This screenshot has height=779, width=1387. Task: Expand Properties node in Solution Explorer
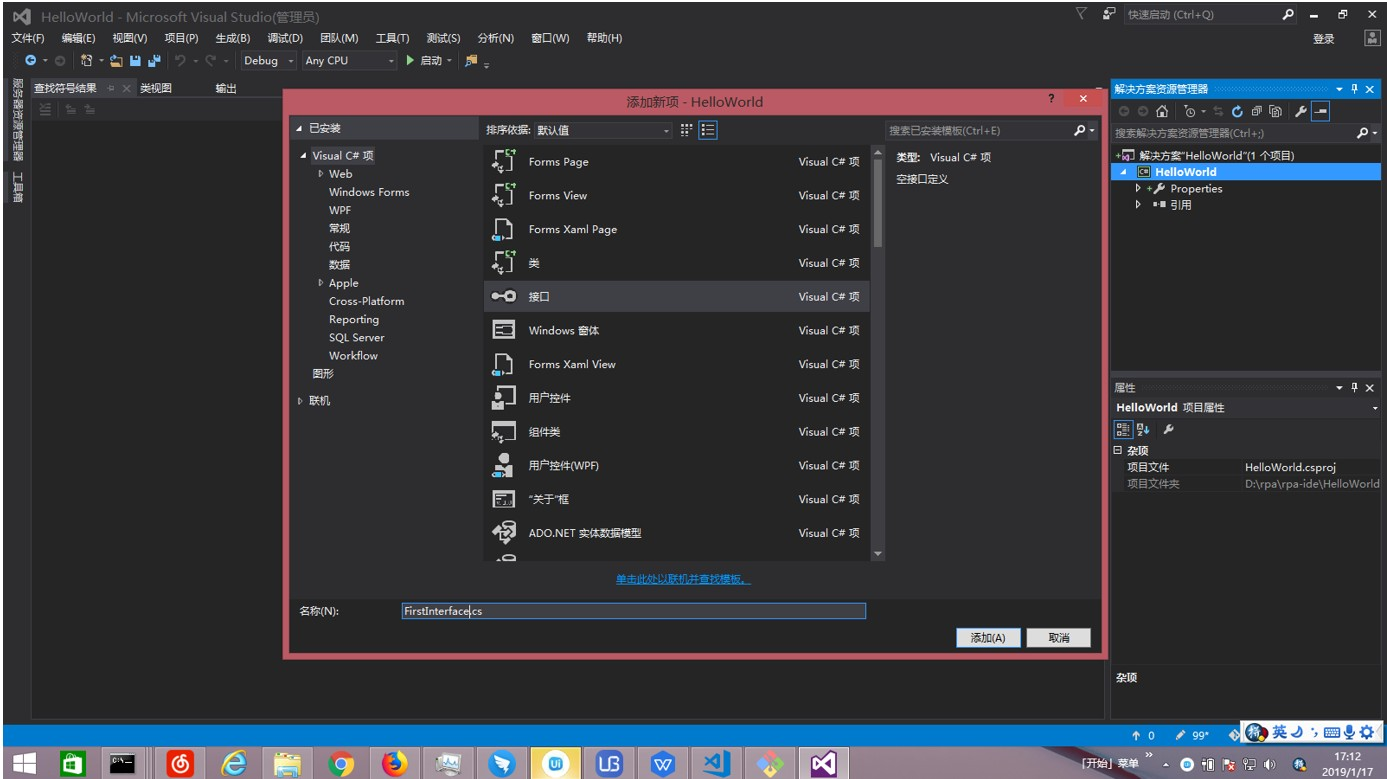[1138, 188]
